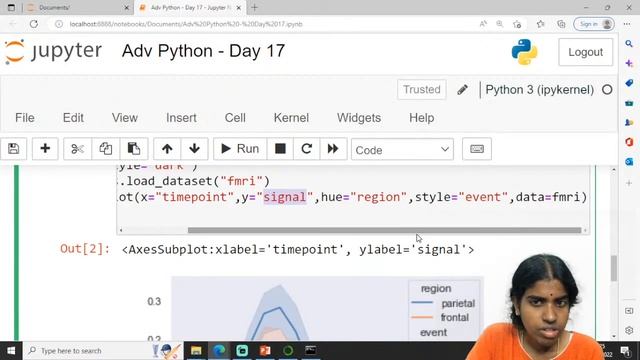The width and height of the screenshot is (640, 360).
Task: Open the cell type Code dropdown
Action: pyautogui.click(x=402, y=150)
